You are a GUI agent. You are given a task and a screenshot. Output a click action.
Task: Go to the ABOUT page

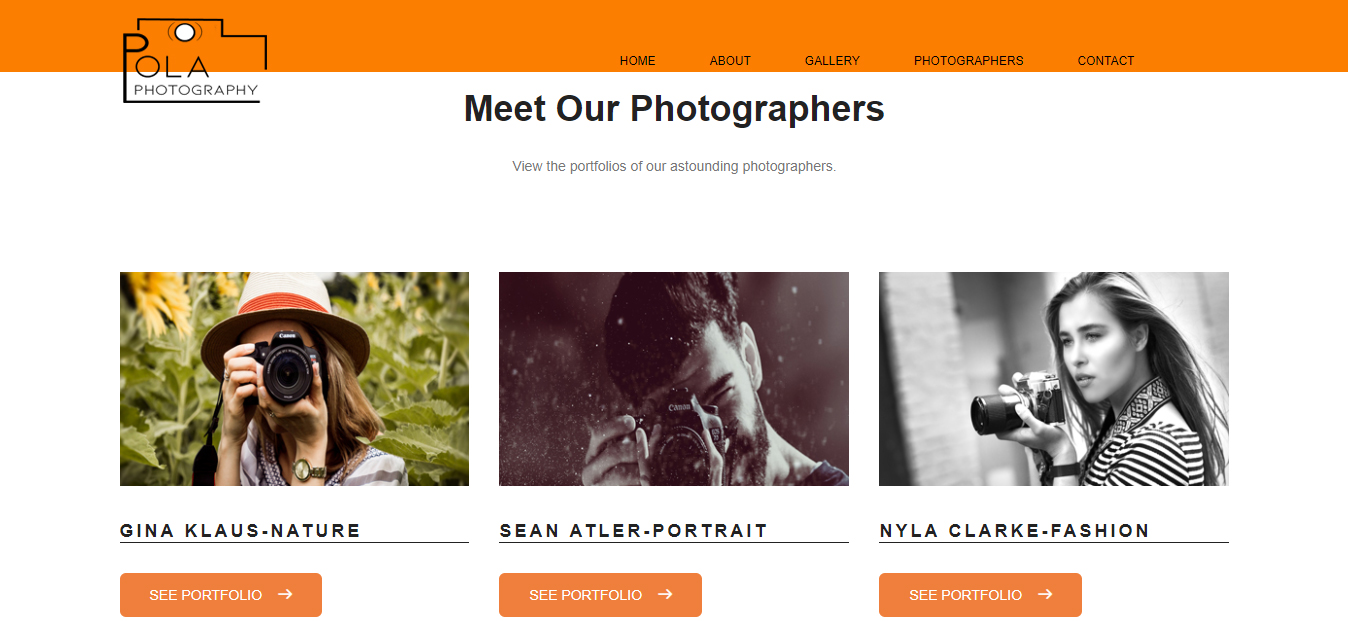pyautogui.click(x=730, y=61)
